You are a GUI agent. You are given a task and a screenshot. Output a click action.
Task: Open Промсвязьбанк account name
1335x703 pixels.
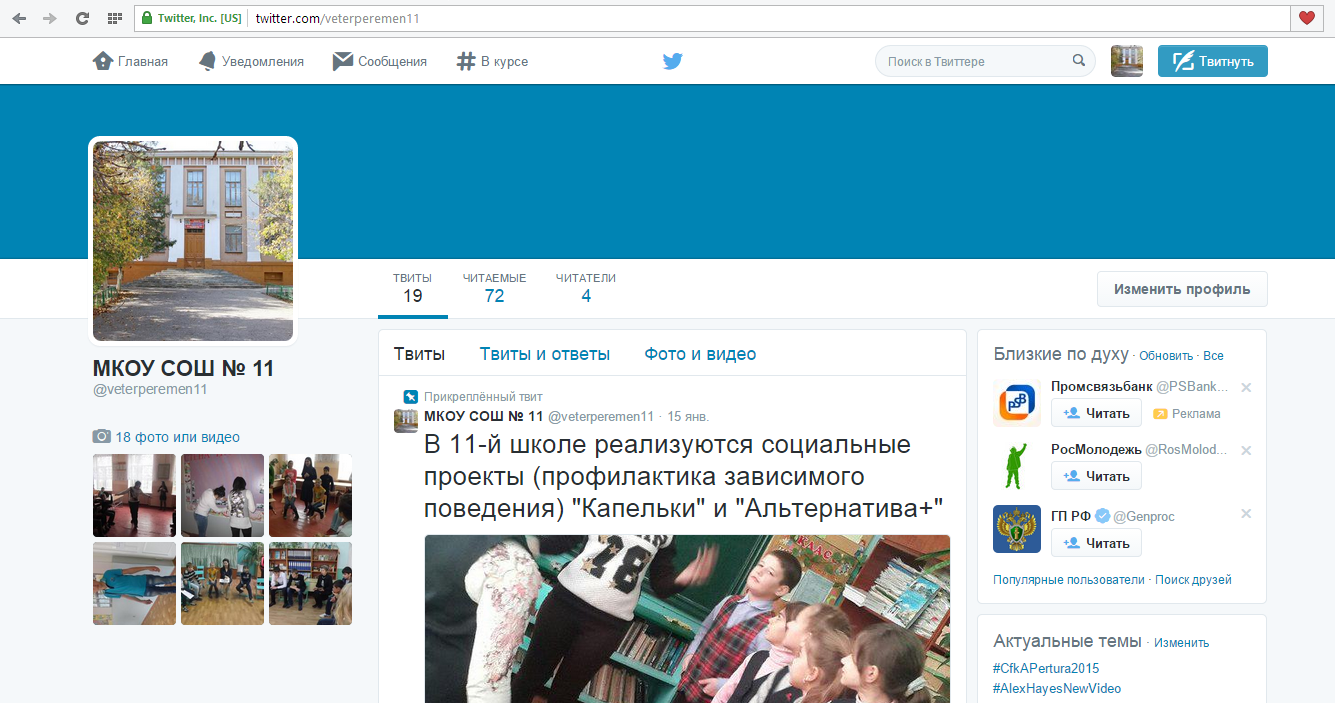click(x=1102, y=386)
